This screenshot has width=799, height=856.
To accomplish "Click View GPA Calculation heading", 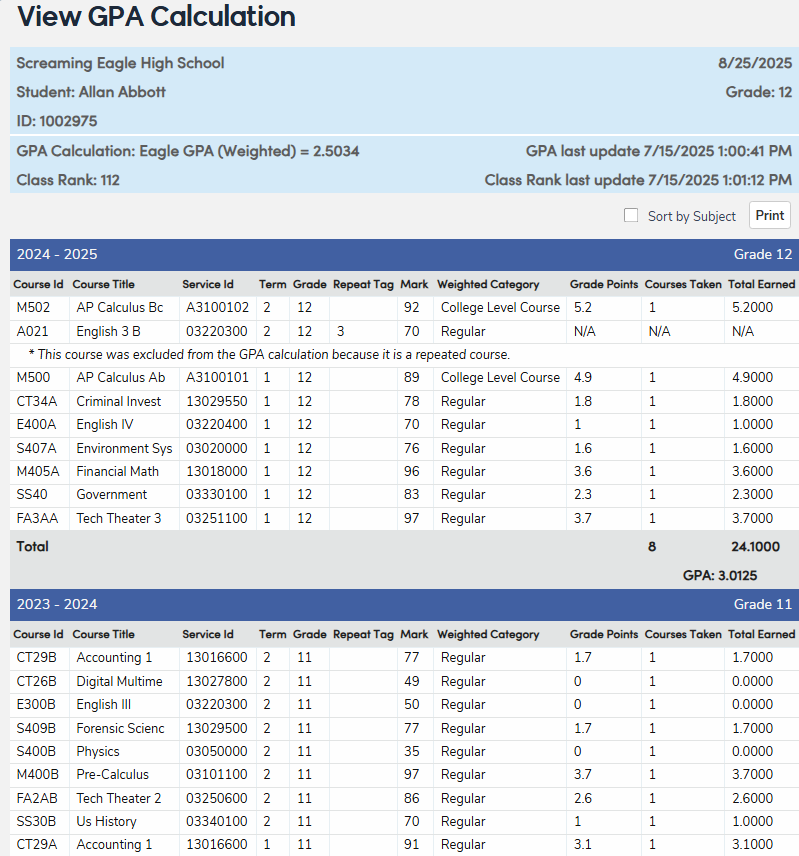I will 157,16.
